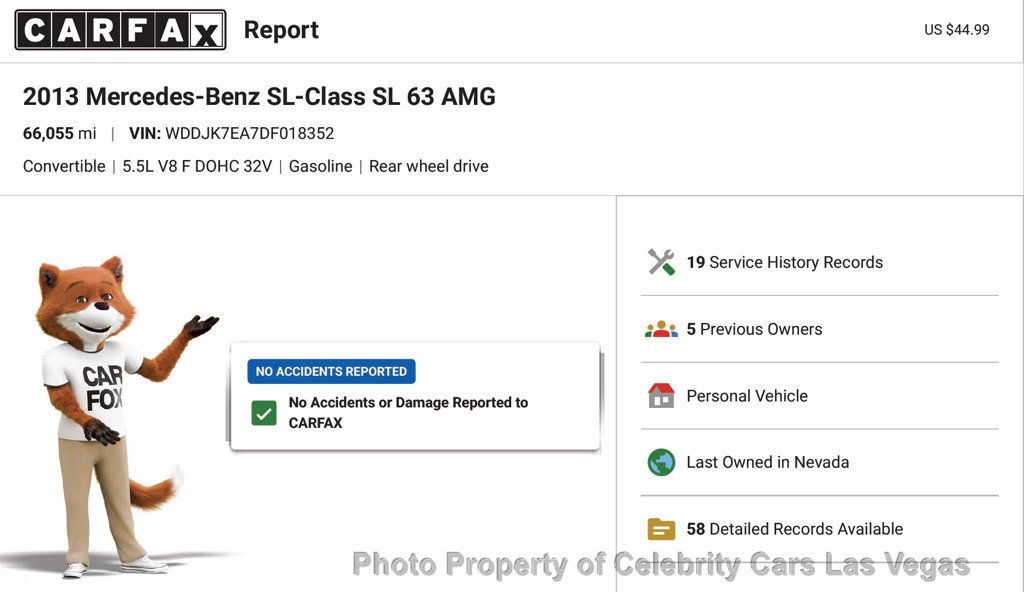
Task: Click the VIN WDDJK7EA7DF018352
Action: [231, 133]
